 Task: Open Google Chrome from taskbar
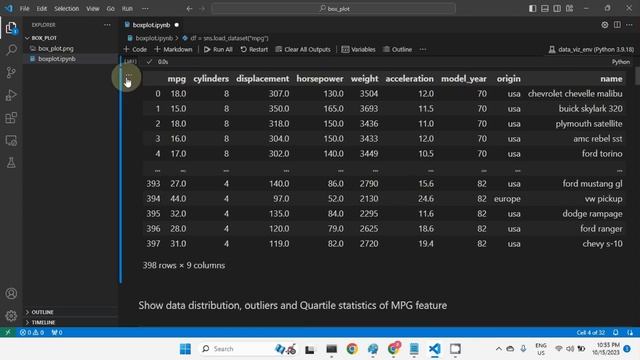coord(352,349)
